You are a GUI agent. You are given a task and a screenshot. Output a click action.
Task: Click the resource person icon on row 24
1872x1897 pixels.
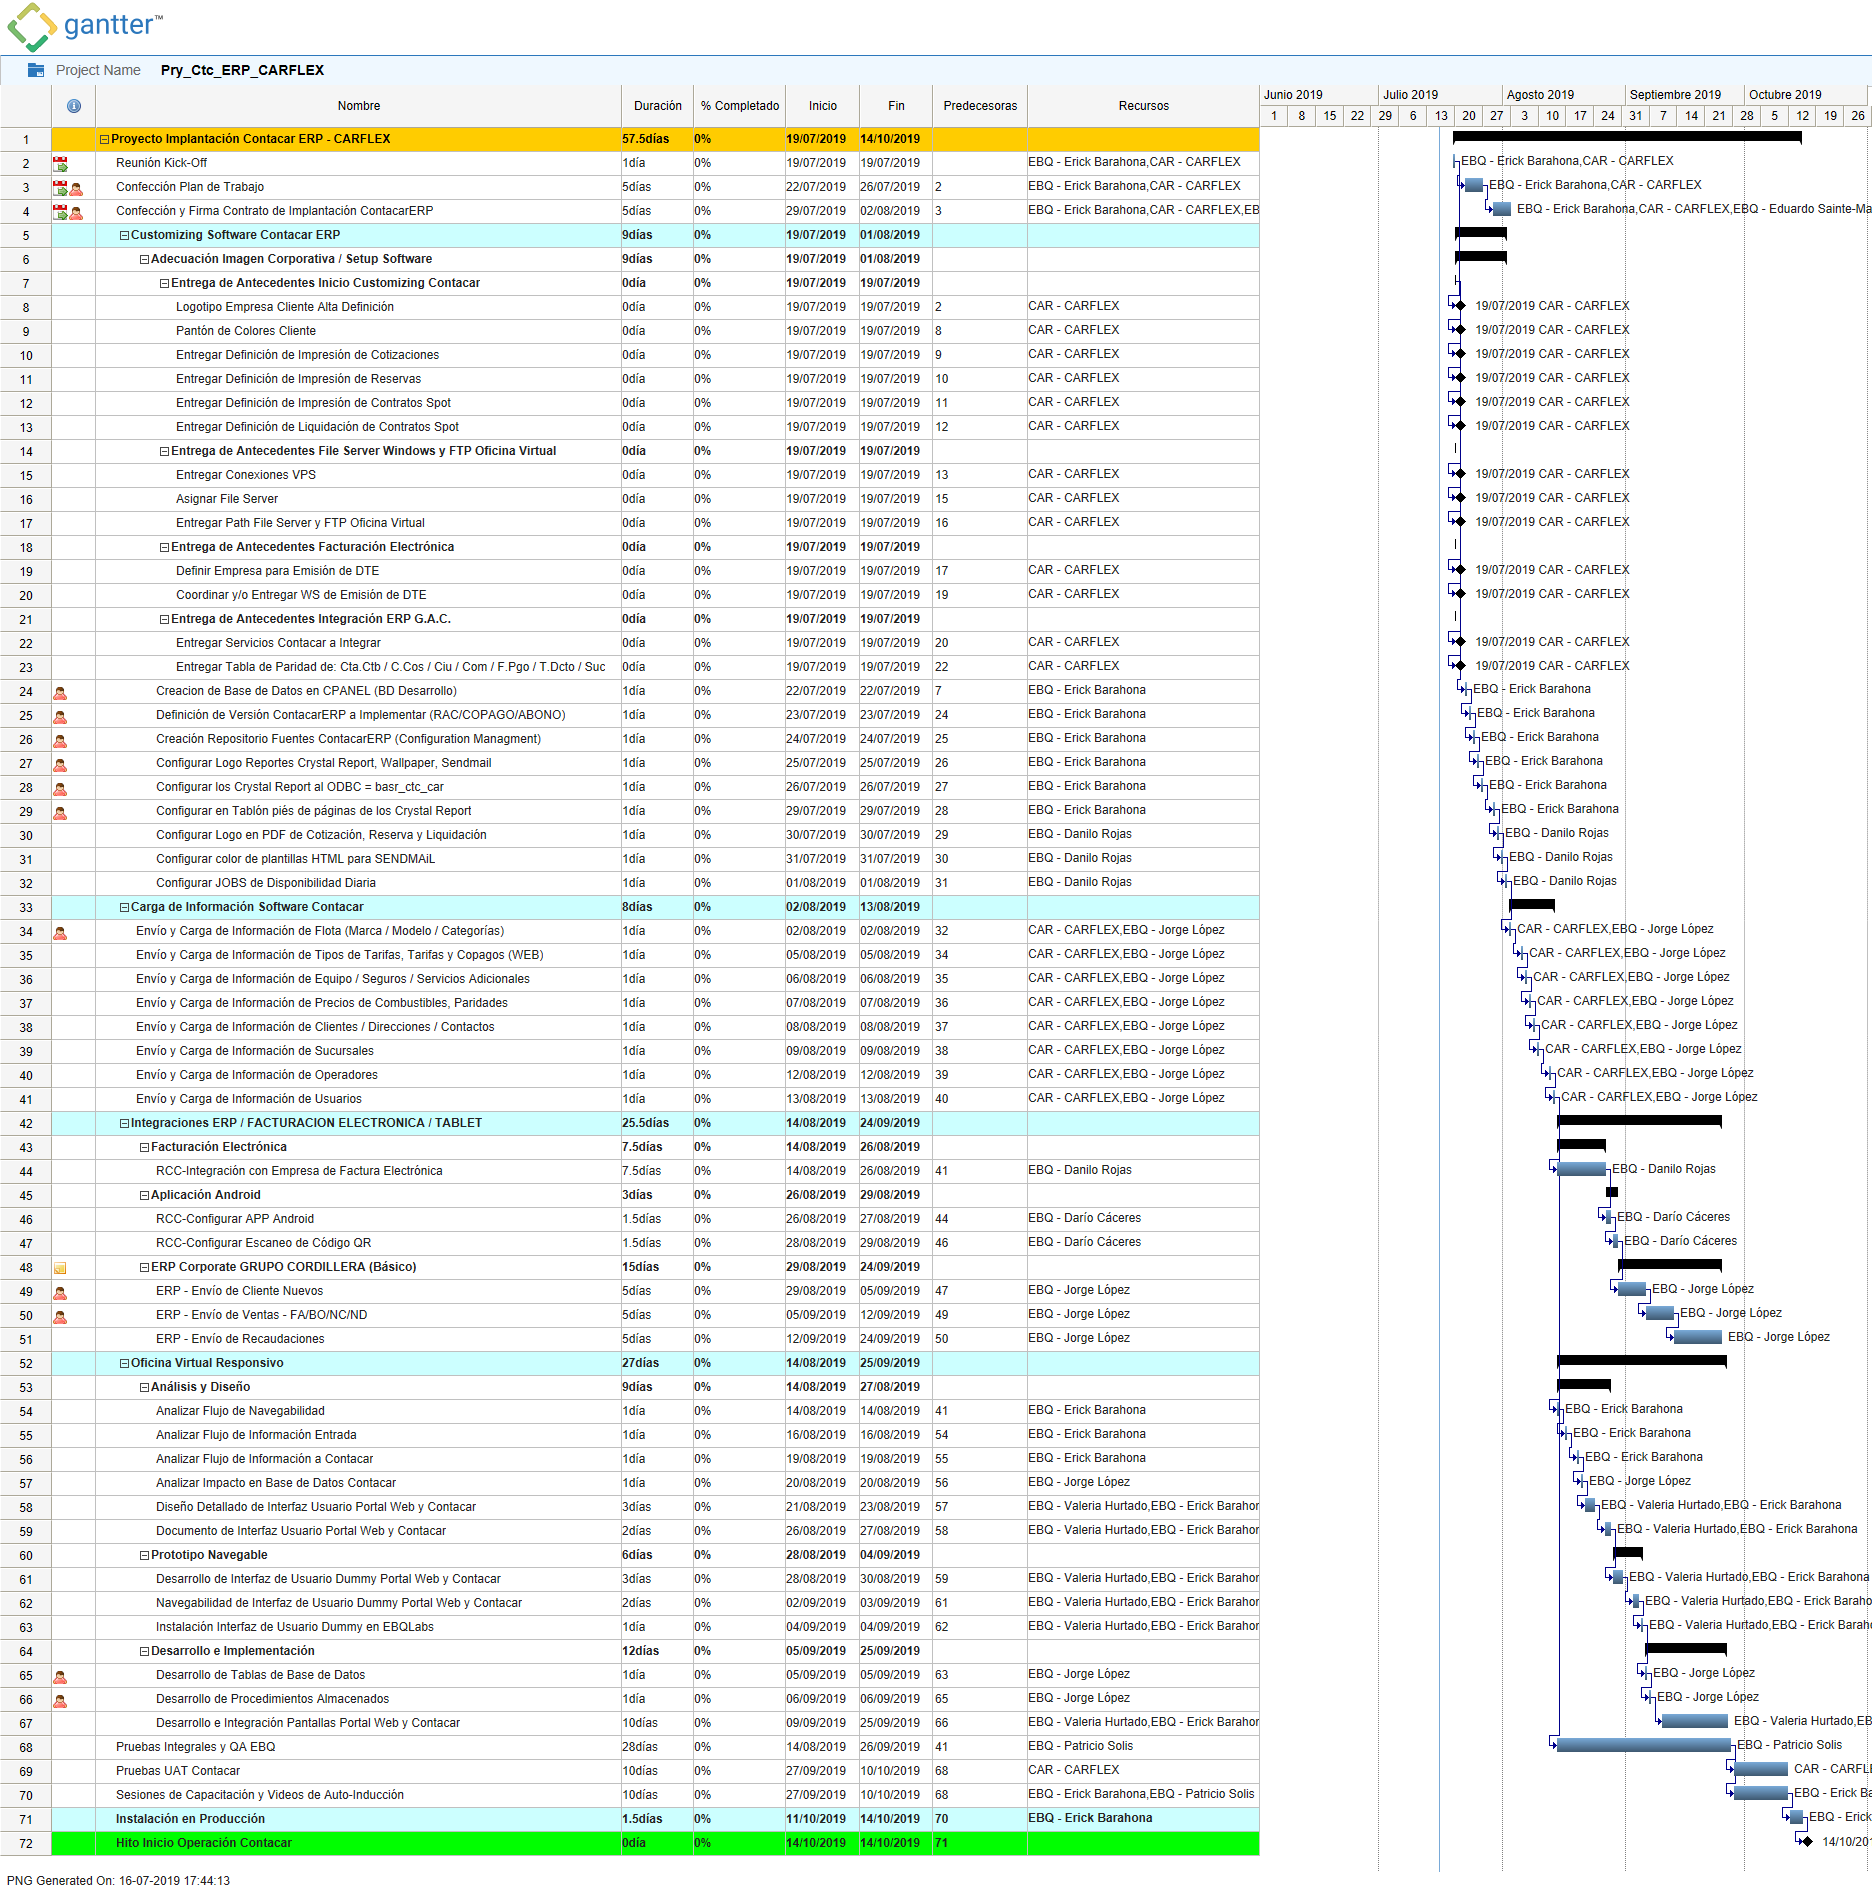click(60, 692)
